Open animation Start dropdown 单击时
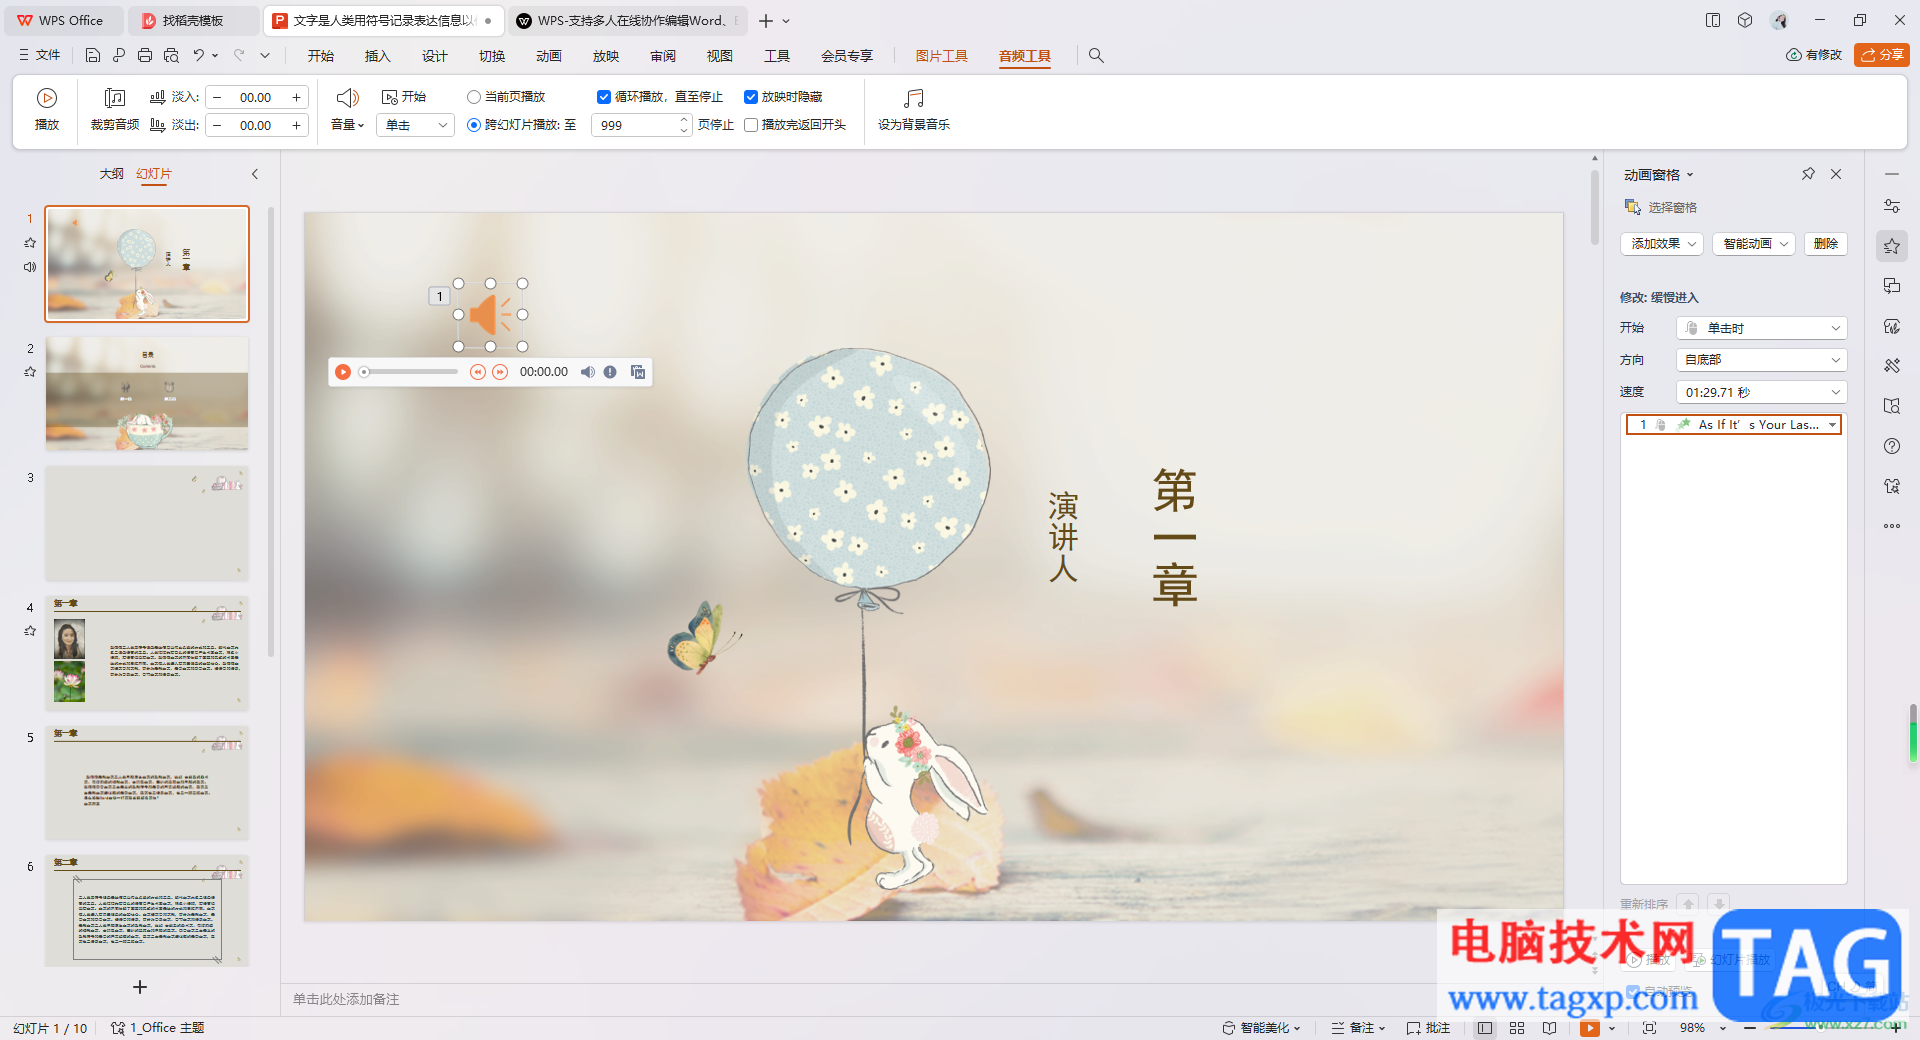1920x1040 pixels. click(x=1762, y=328)
